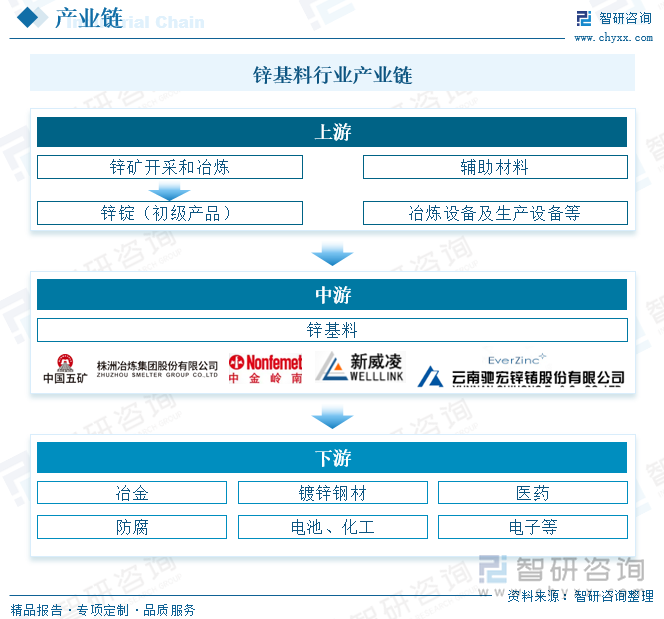
Task: Click the 冶炼设备及生产设备等 box
Action: click(x=495, y=213)
